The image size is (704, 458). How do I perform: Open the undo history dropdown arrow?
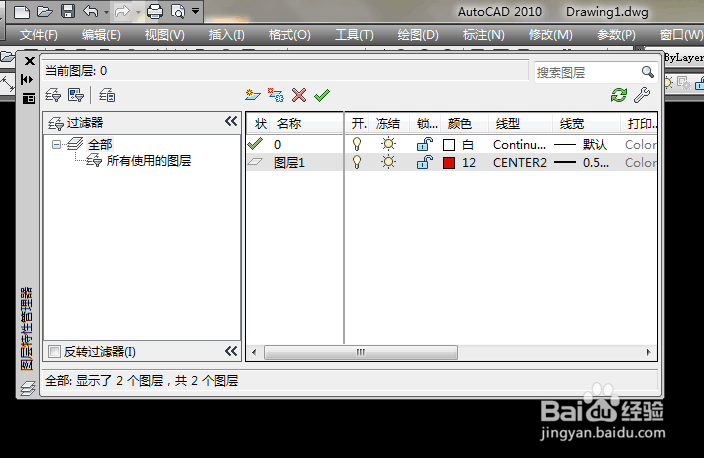coord(106,12)
